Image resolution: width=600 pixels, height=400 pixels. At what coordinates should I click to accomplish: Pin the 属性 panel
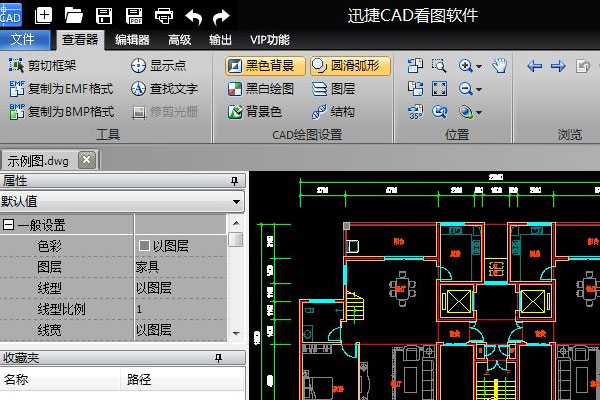235,181
